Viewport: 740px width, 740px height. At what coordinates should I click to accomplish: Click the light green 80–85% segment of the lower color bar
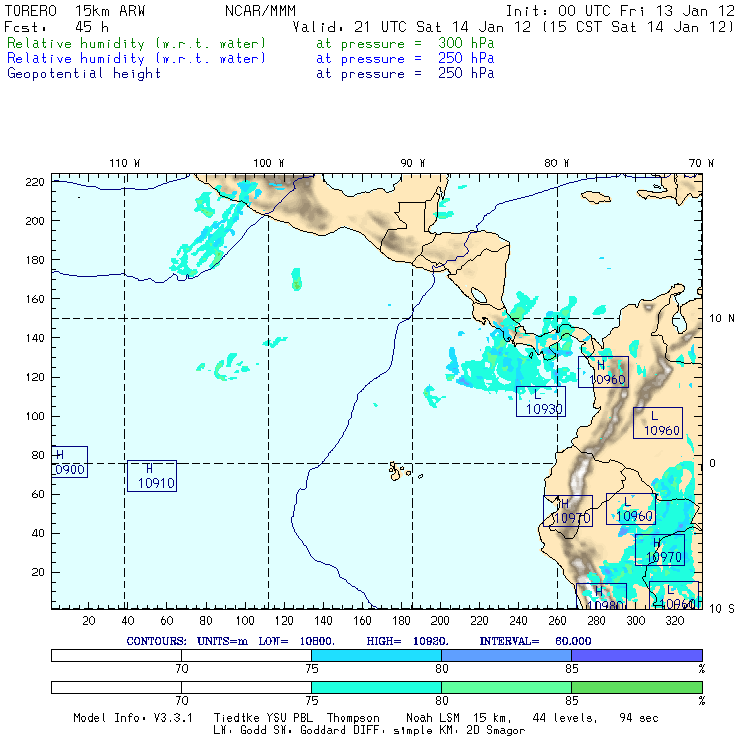point(506,687)
